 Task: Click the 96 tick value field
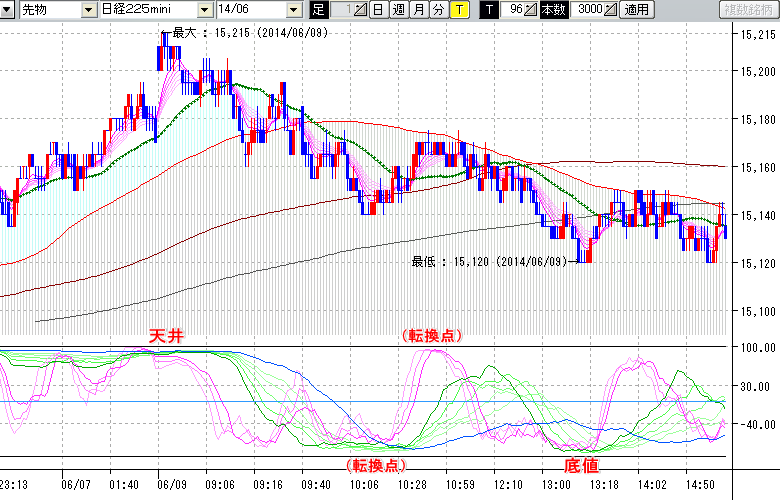tap(514, 10)
